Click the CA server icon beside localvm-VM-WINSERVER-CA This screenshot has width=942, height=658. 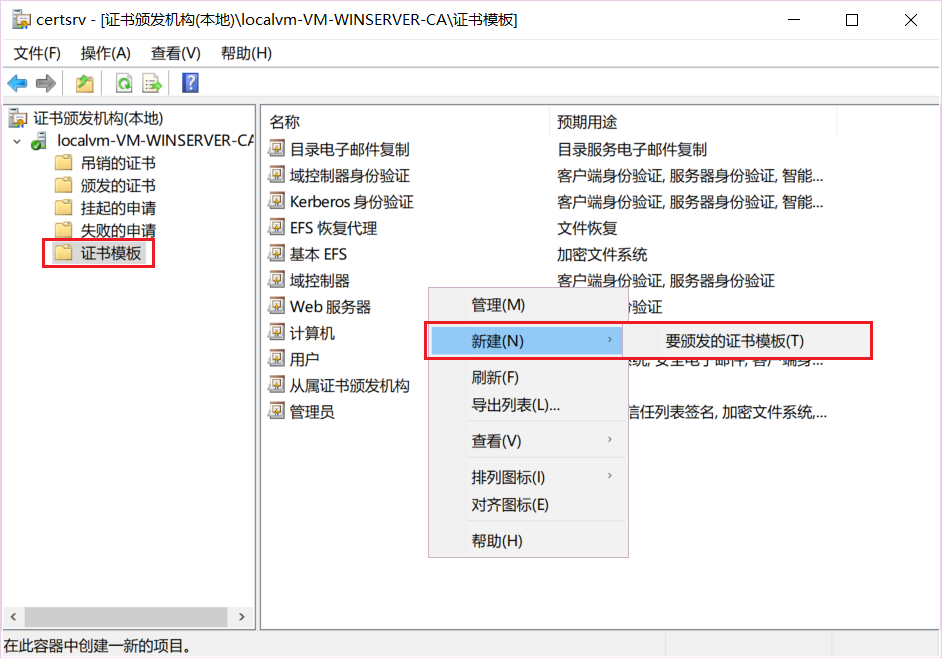click(38, 141)
